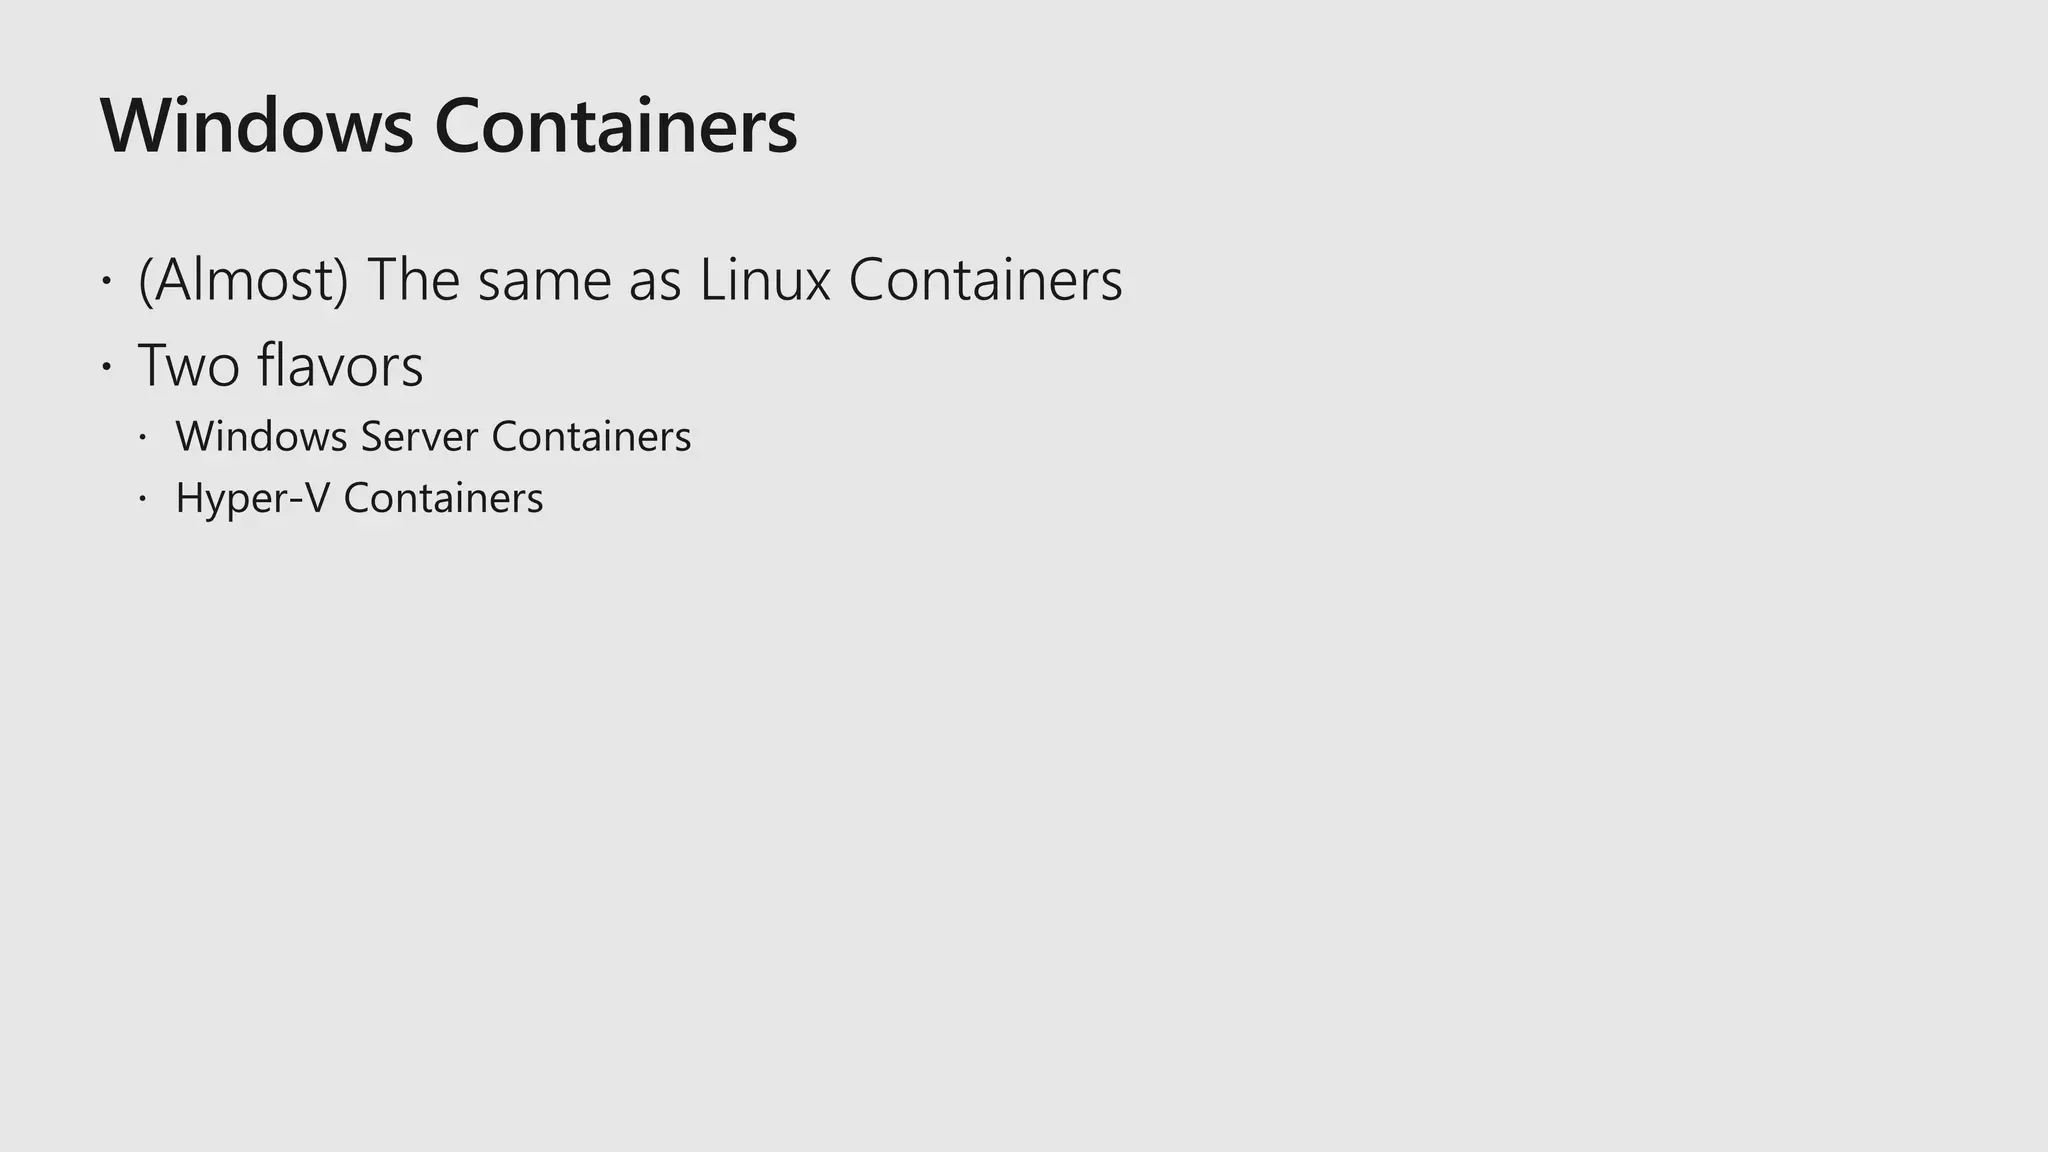The height and width of the screenshot is (1152, 2048).
Task: Click the word 'Linux' in first bullet
Action: coord(765,279)
